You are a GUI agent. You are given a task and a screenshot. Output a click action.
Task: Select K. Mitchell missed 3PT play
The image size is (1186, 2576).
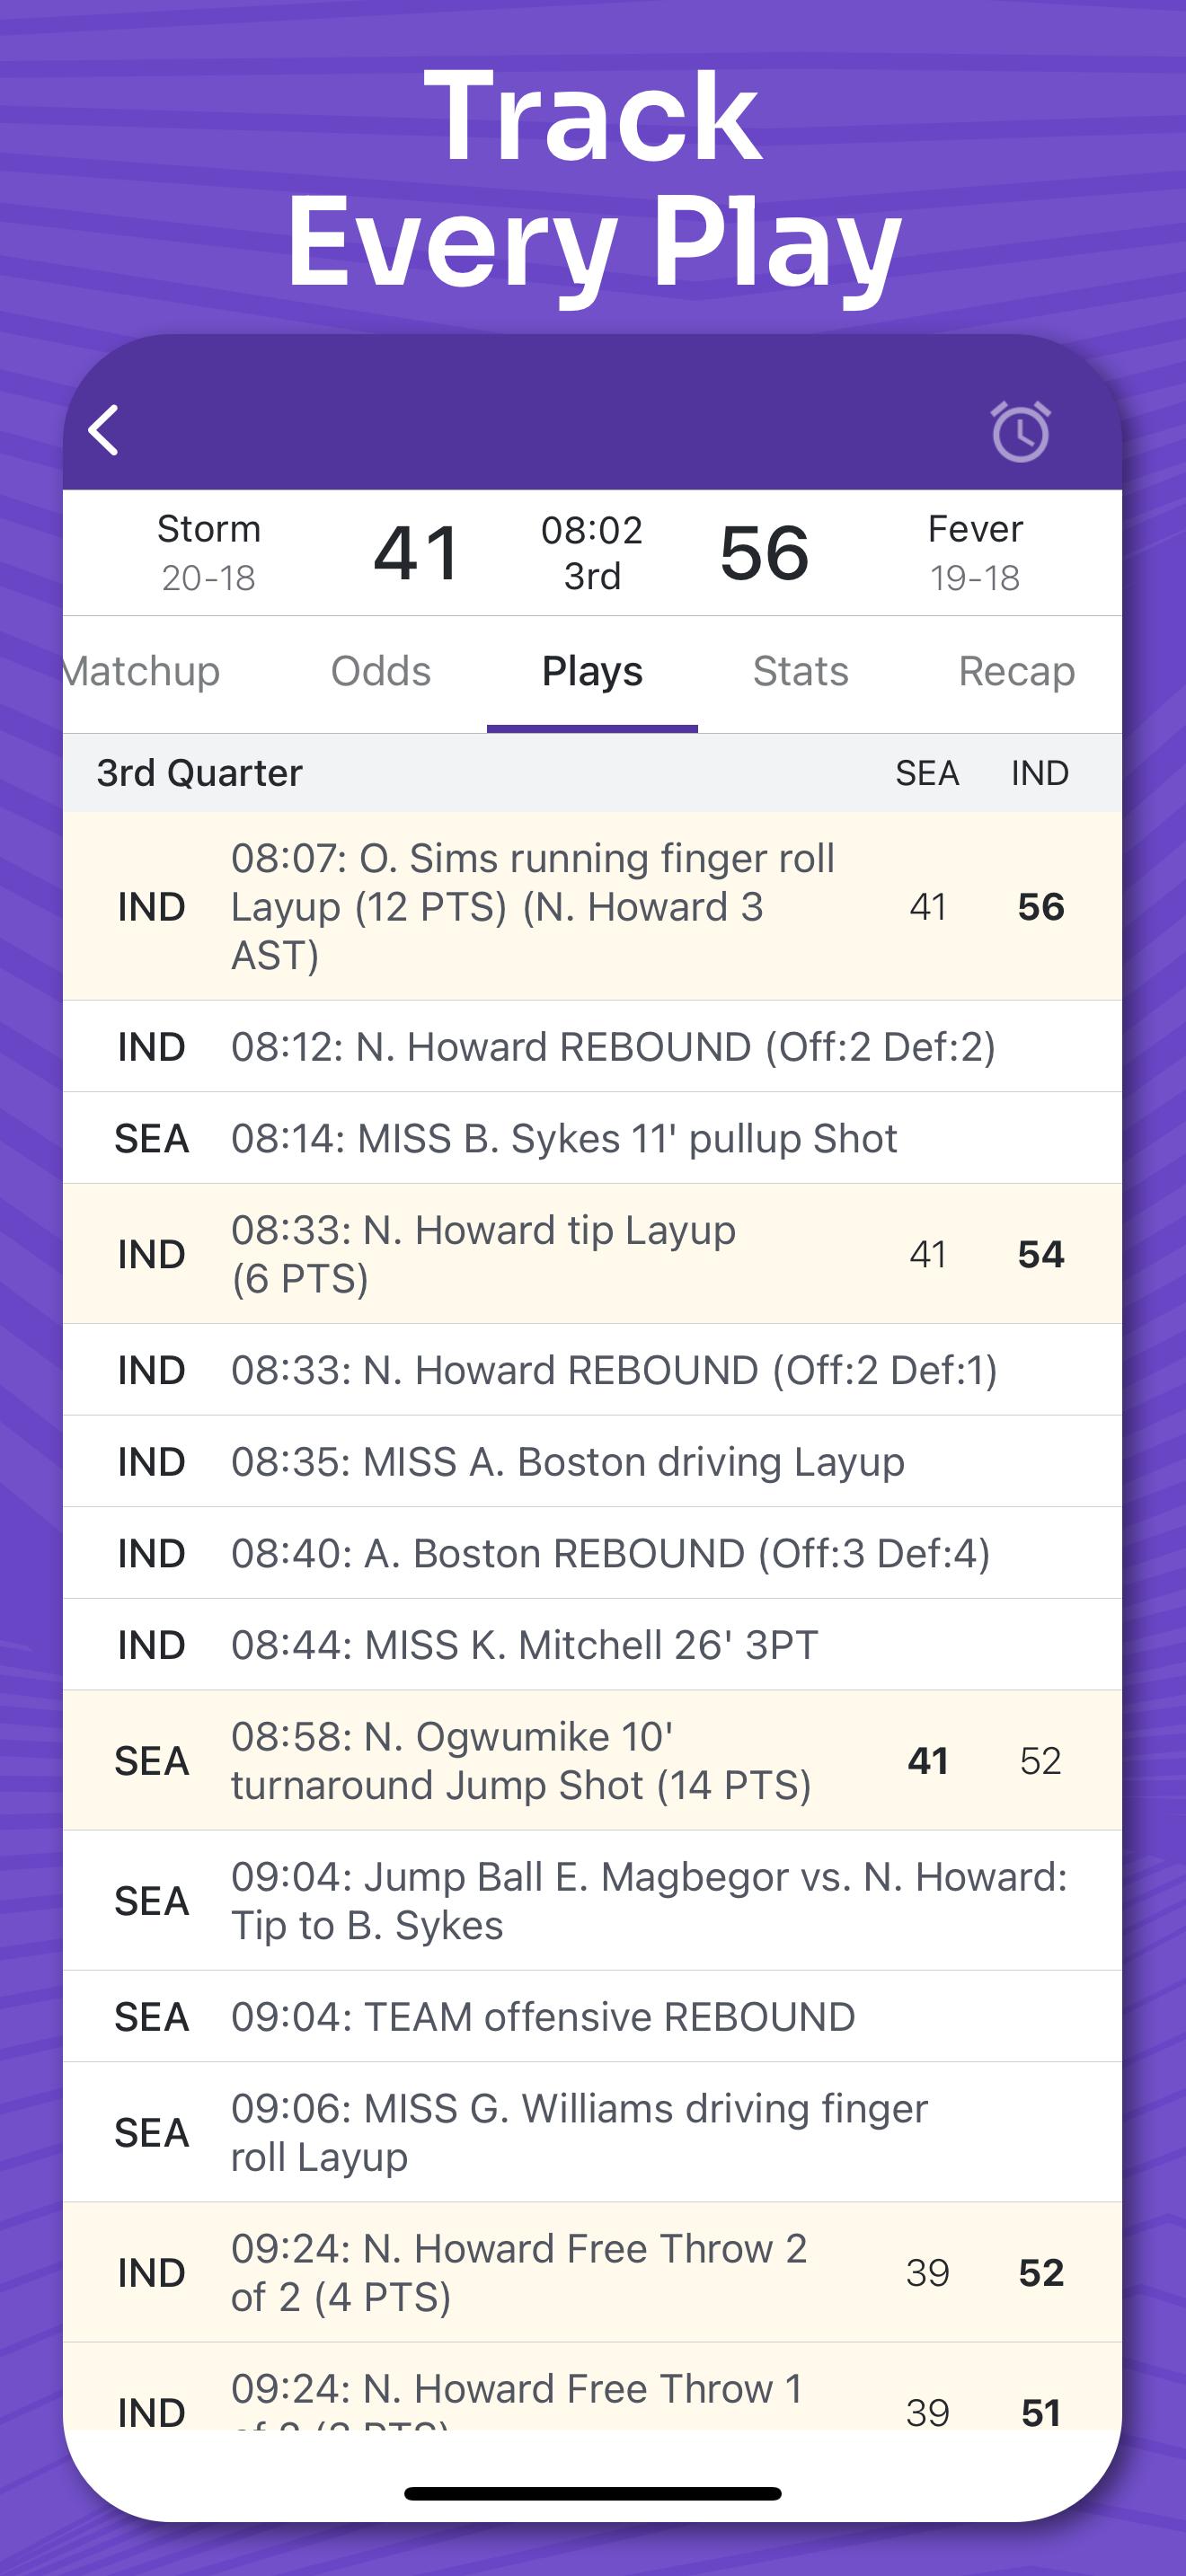coord(524,1645)
